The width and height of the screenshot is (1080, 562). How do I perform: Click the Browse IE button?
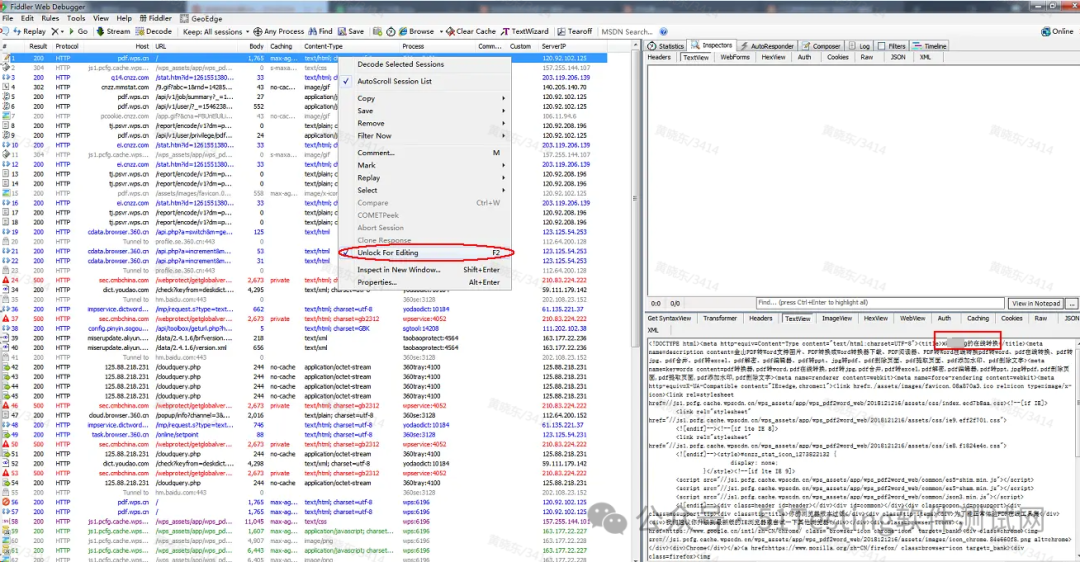coord(416,32)
